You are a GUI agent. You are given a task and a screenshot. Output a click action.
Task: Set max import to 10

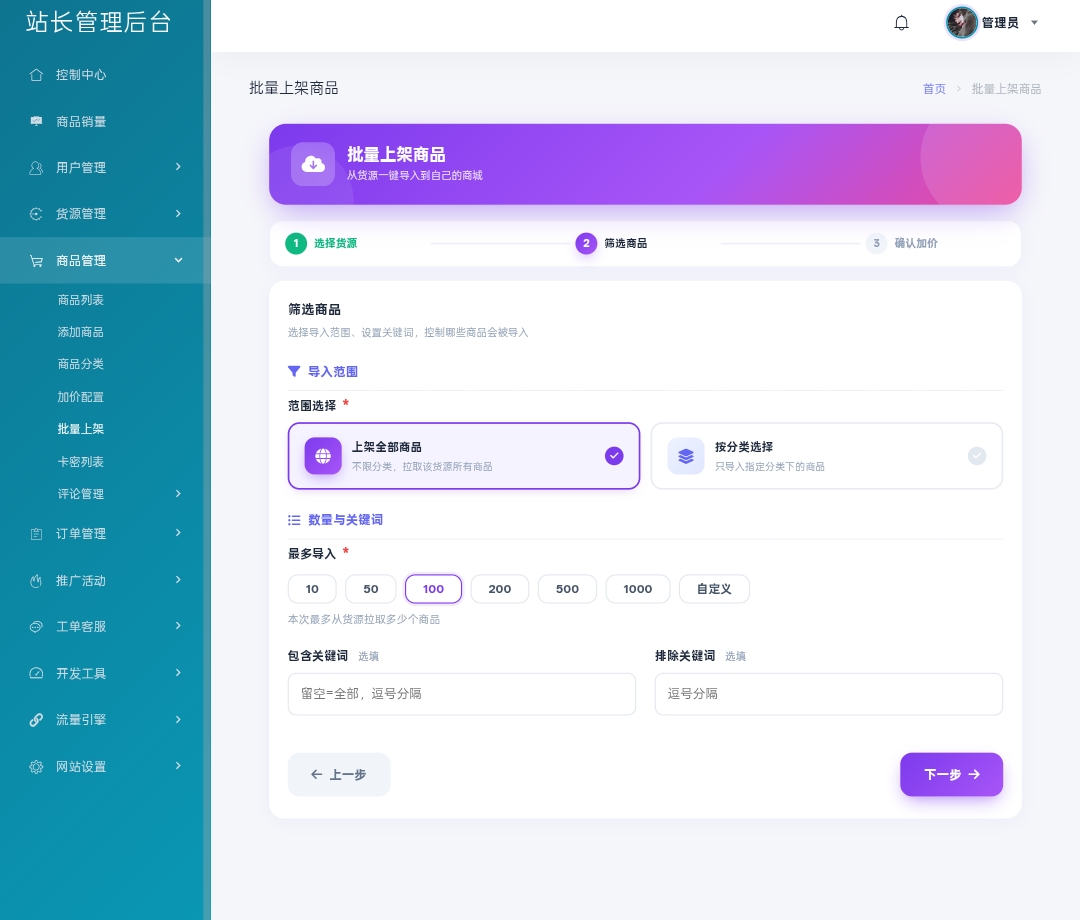(x=312, y=589)
